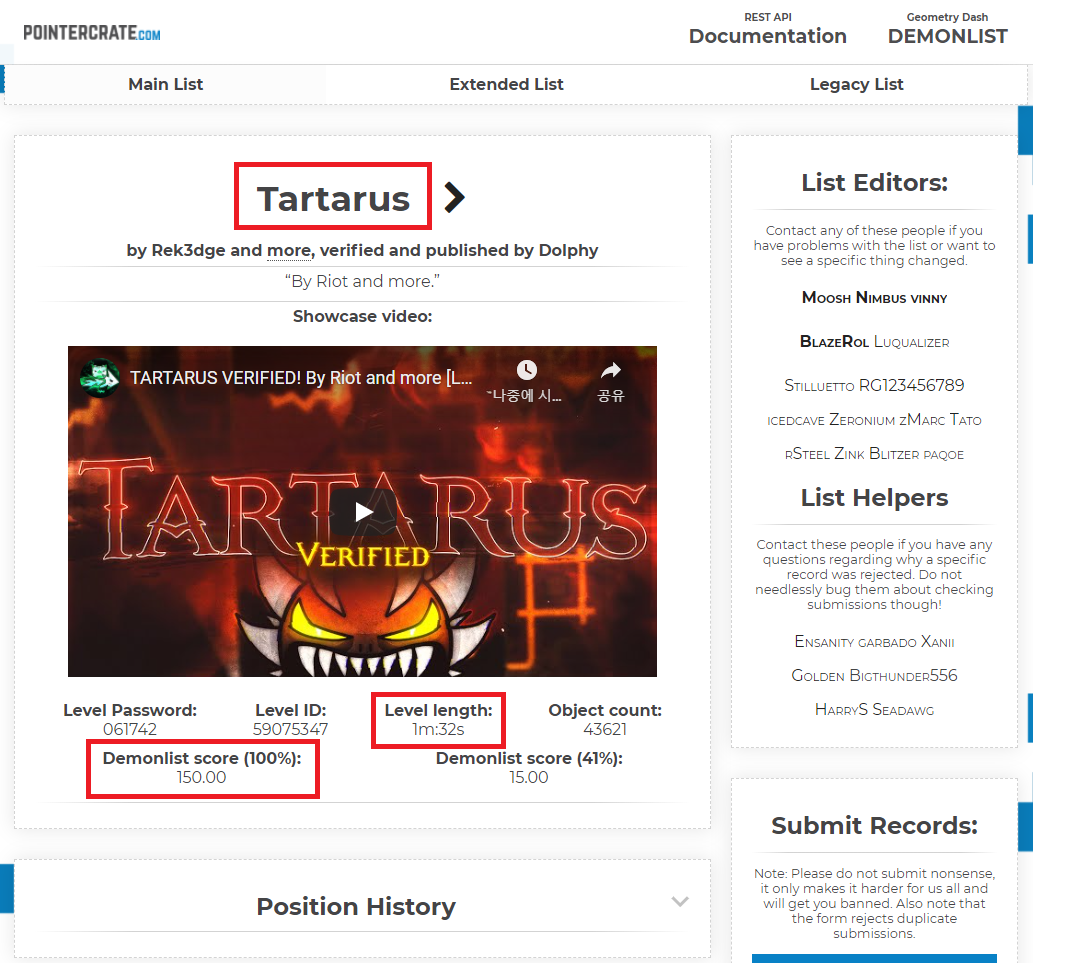
Task: Click list editor Tato
Action: (965, 420)
